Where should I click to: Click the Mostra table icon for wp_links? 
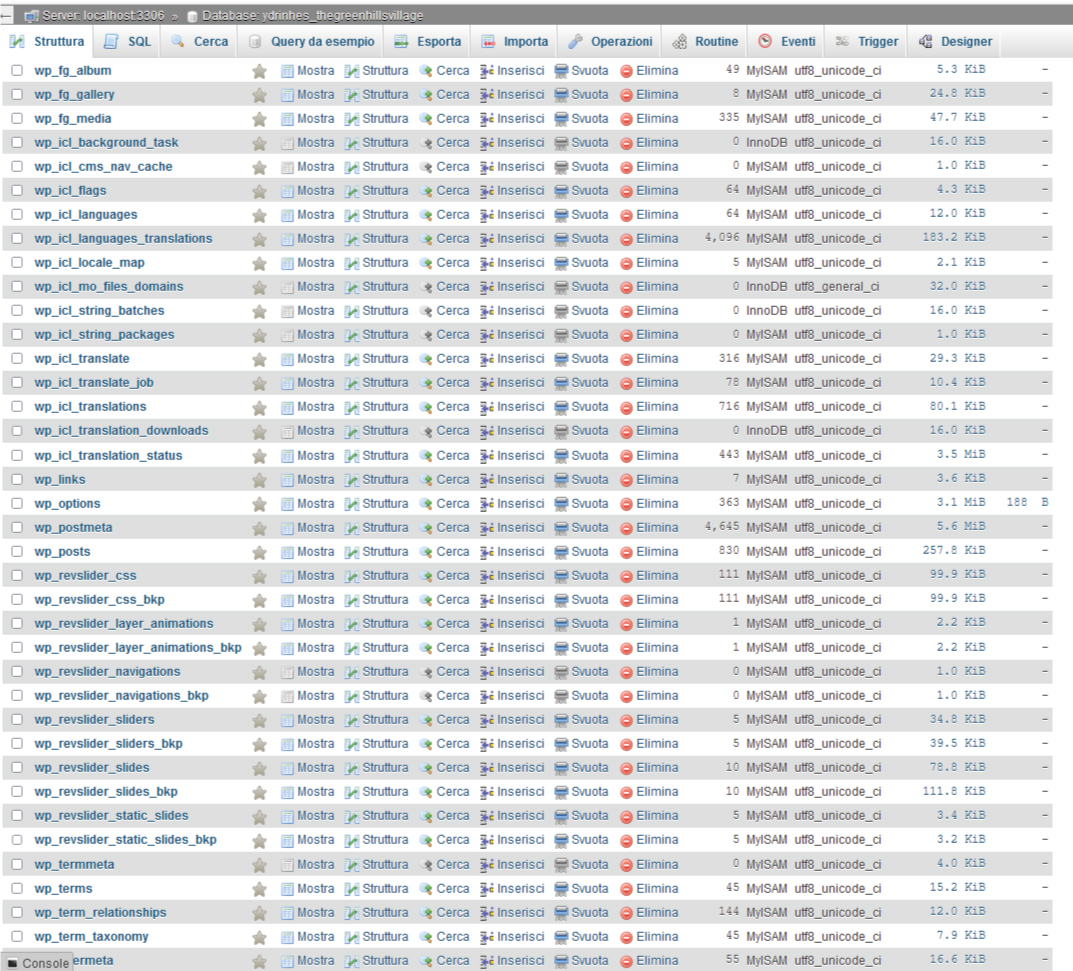(x=287, y=480)
